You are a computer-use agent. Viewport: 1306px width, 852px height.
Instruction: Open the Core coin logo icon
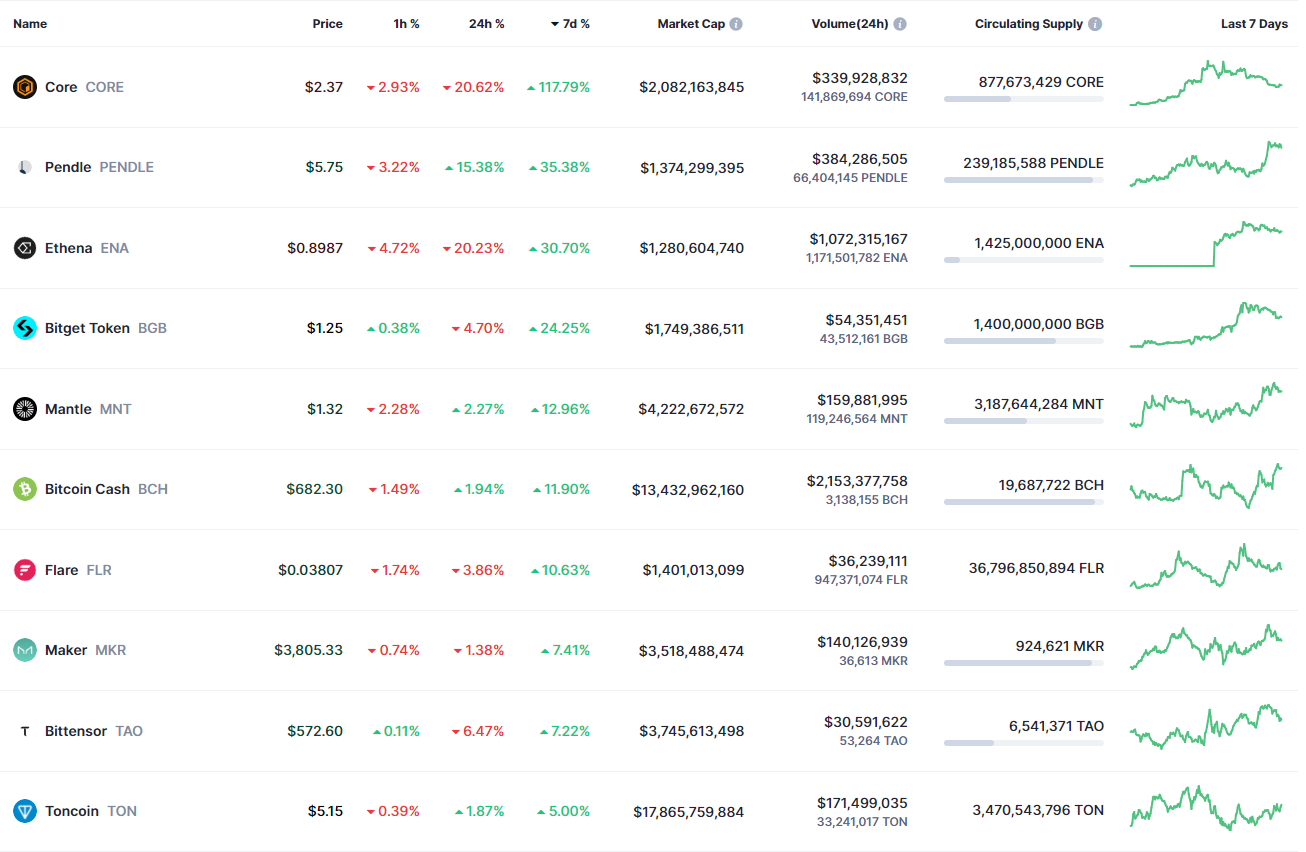coord(25,87)
